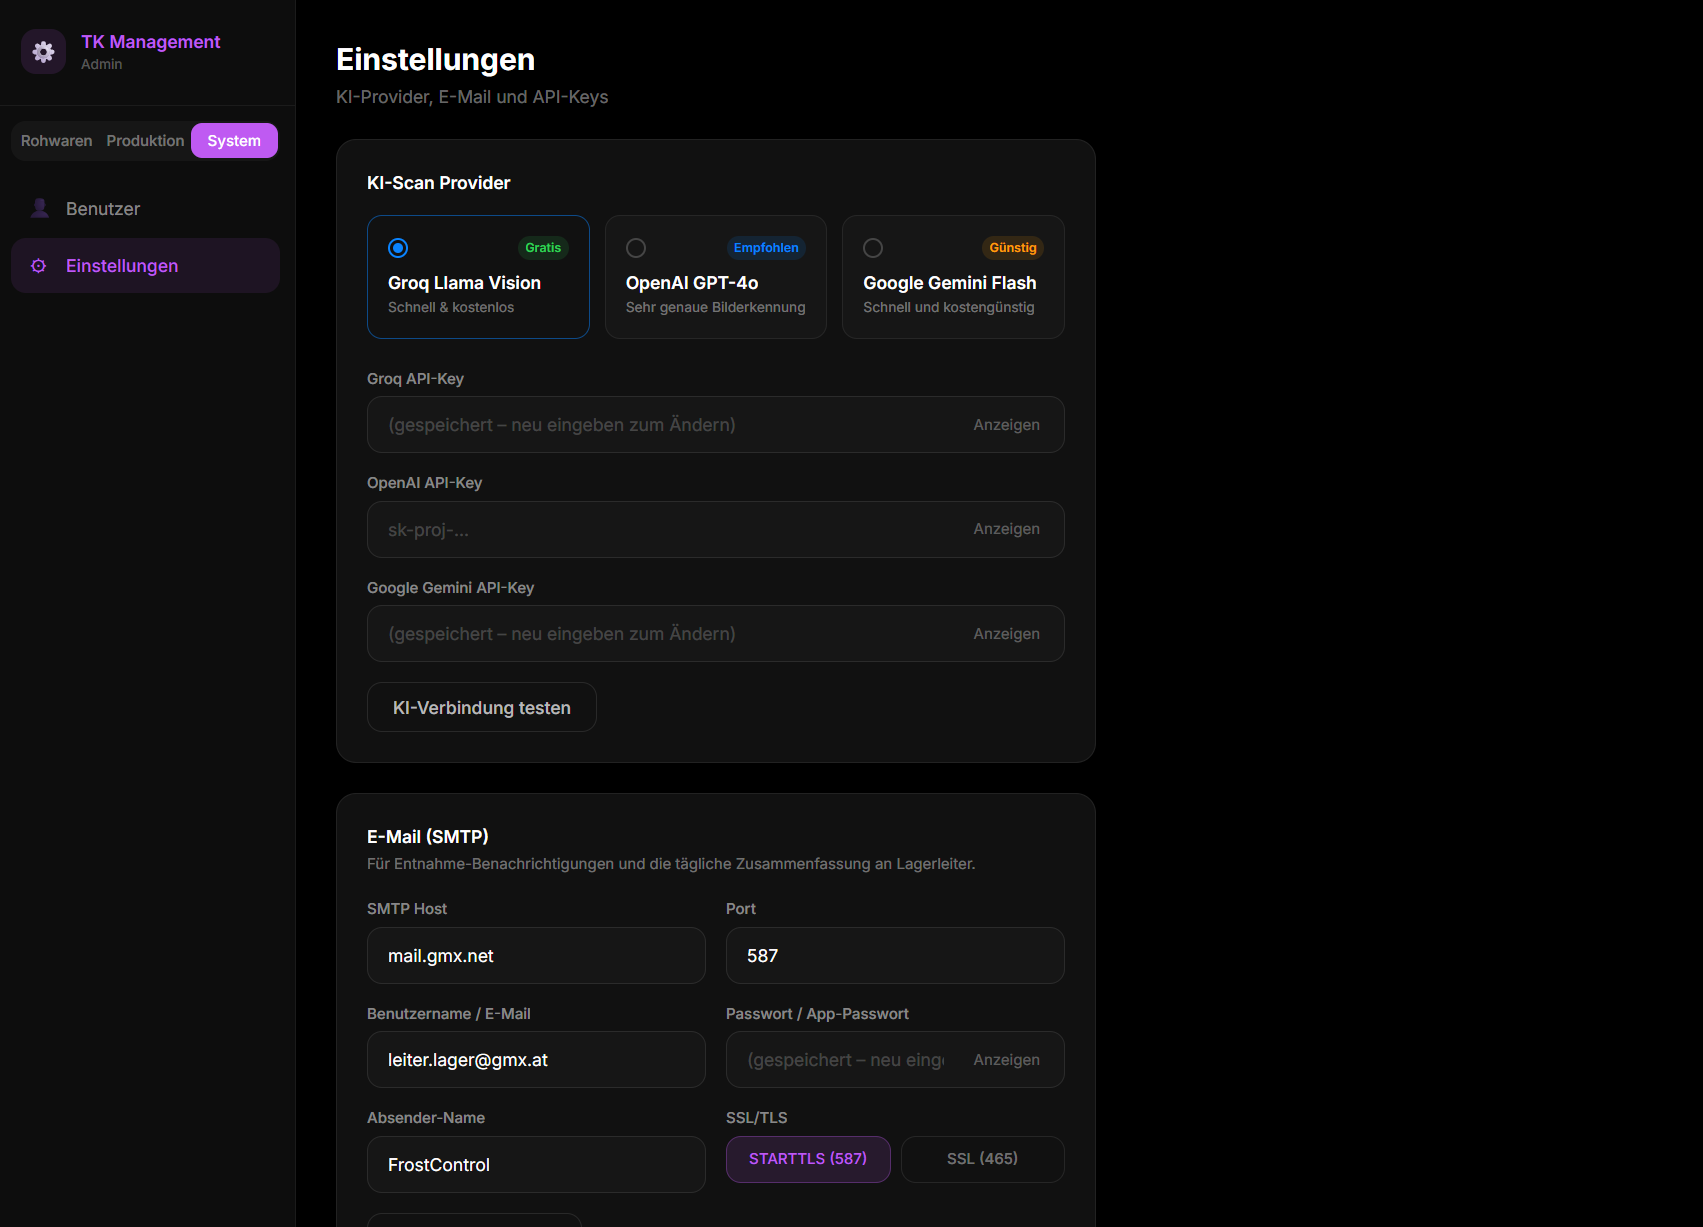Switch SSL/TLS to SSL (465)

(x=981, y=1159)
